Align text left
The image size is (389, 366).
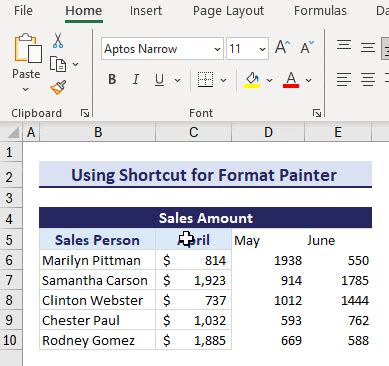344,79
